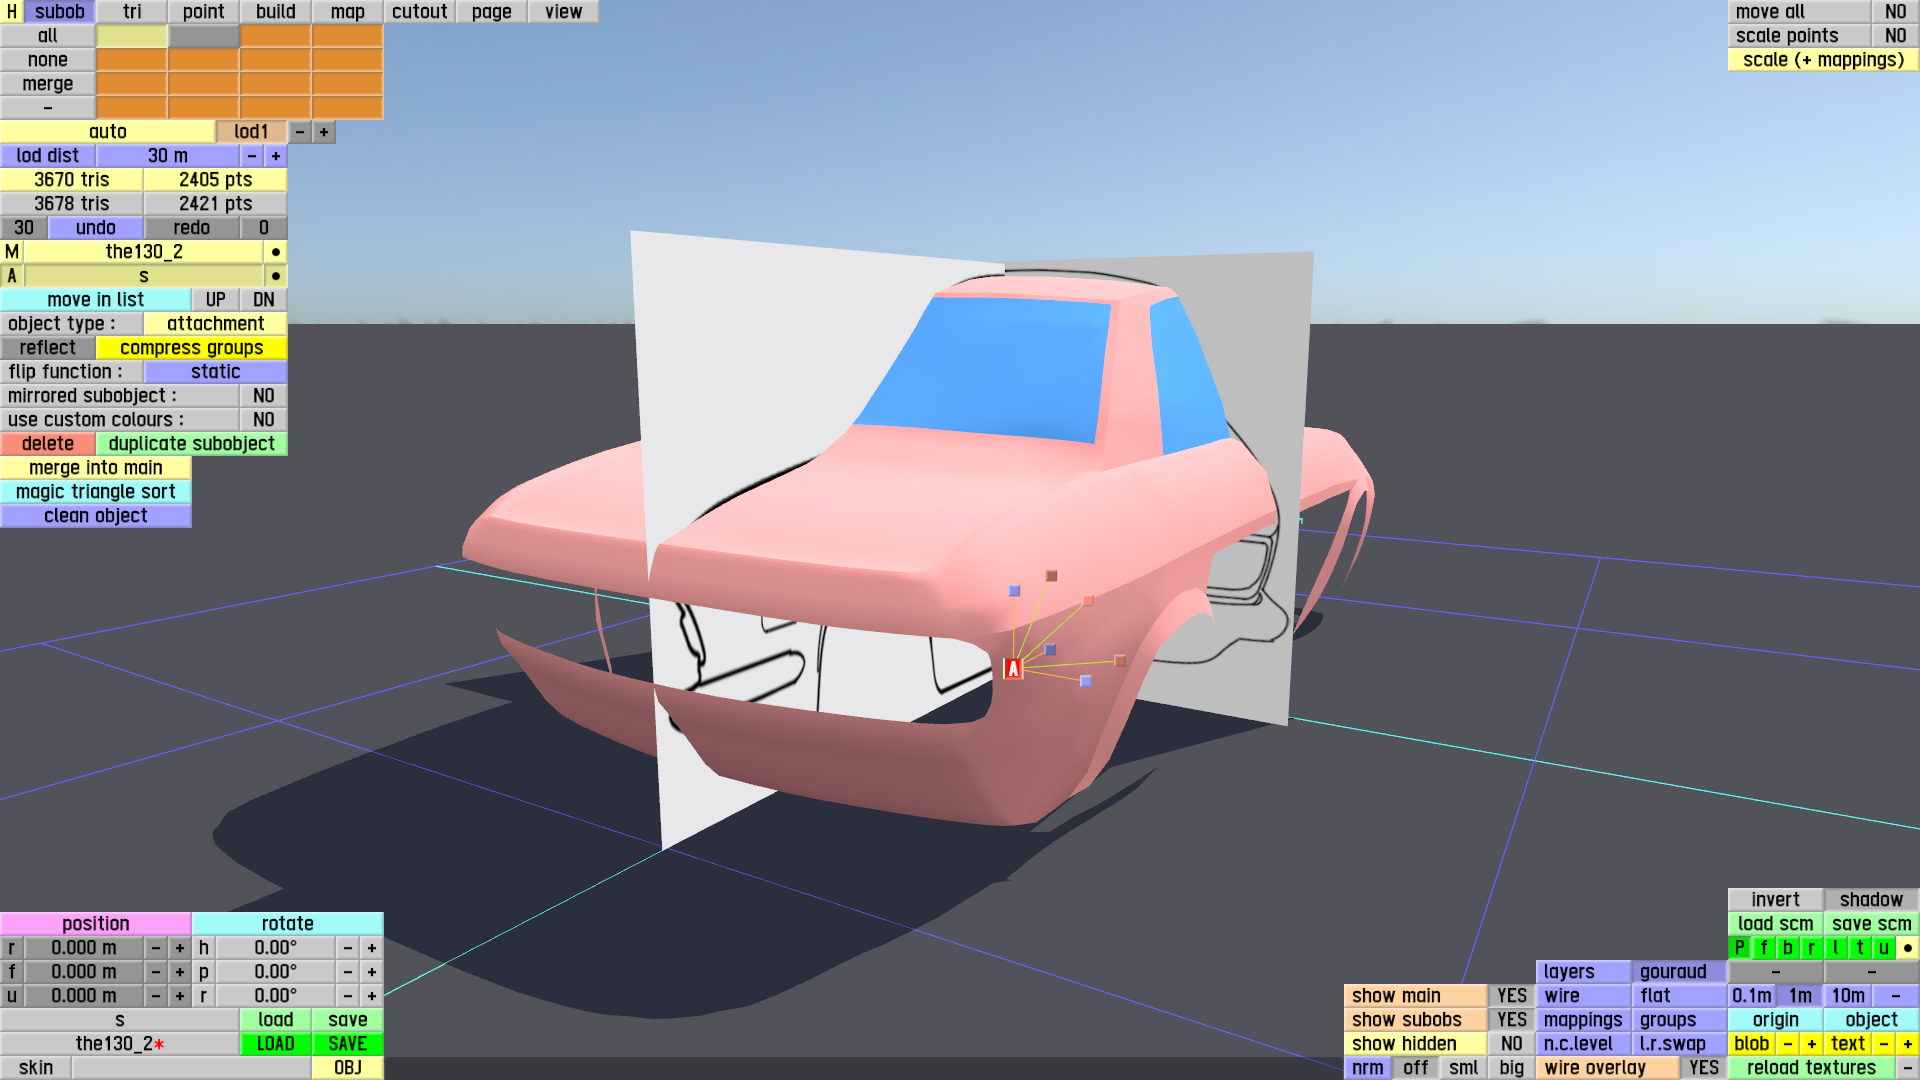
Task: Click the H hide-interface button
Action: click(11, 12)
